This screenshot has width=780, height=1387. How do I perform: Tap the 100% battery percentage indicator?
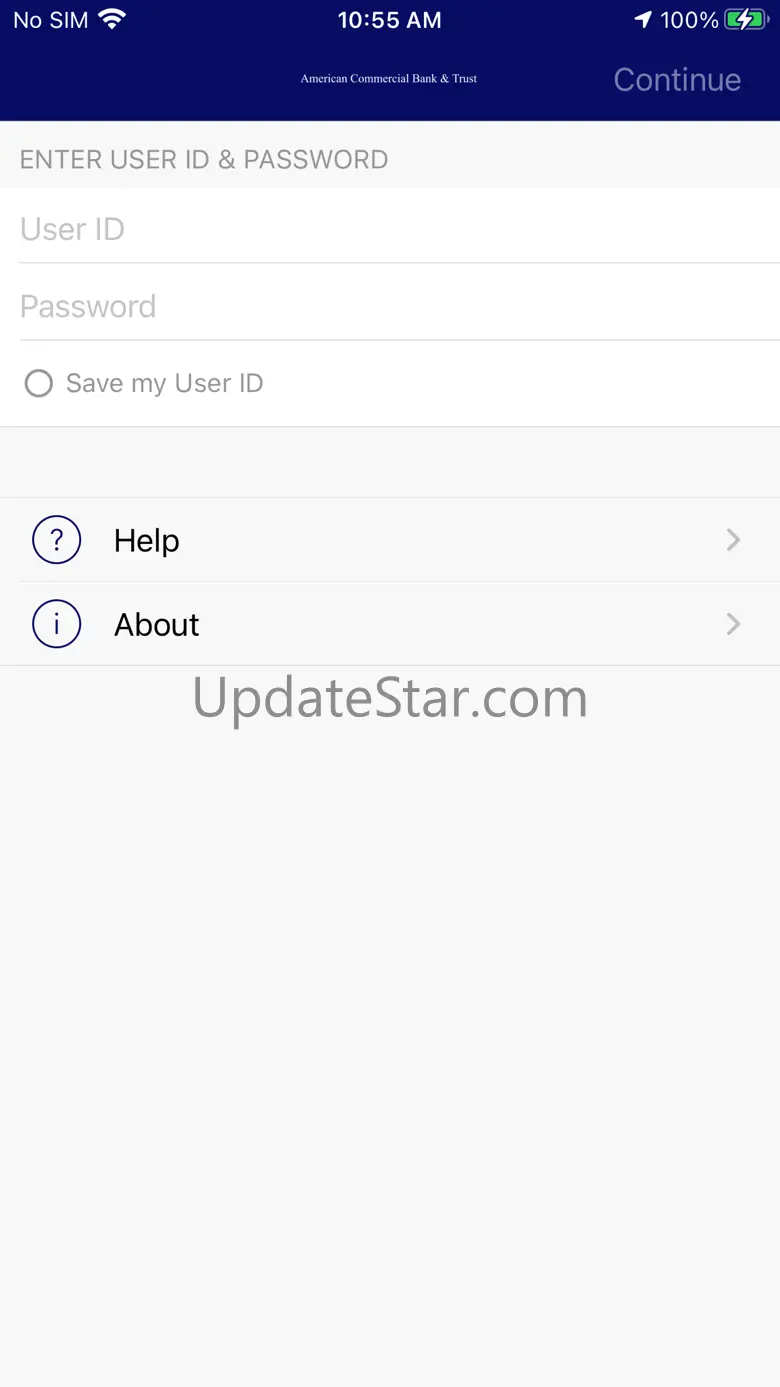pos(689,19)
